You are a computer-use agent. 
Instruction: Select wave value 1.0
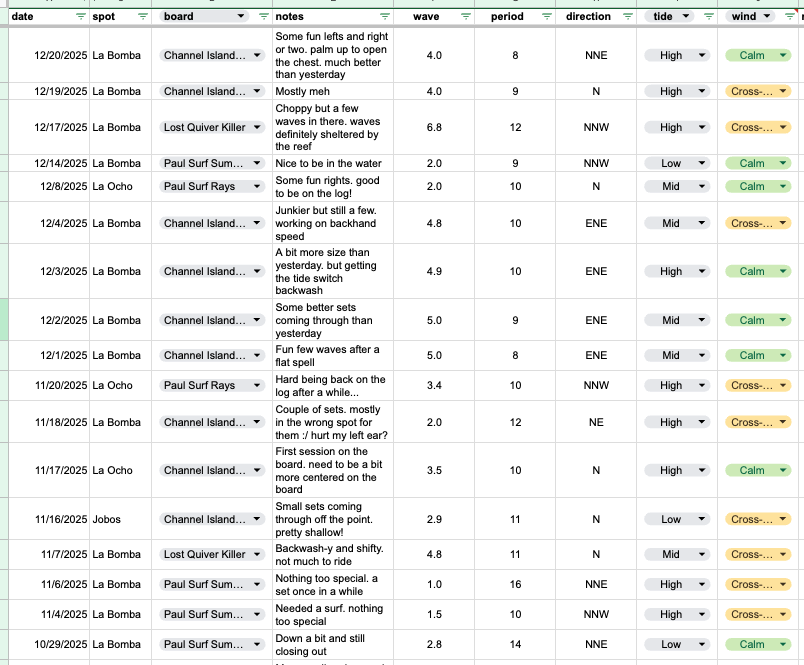[x=434, y=584]
